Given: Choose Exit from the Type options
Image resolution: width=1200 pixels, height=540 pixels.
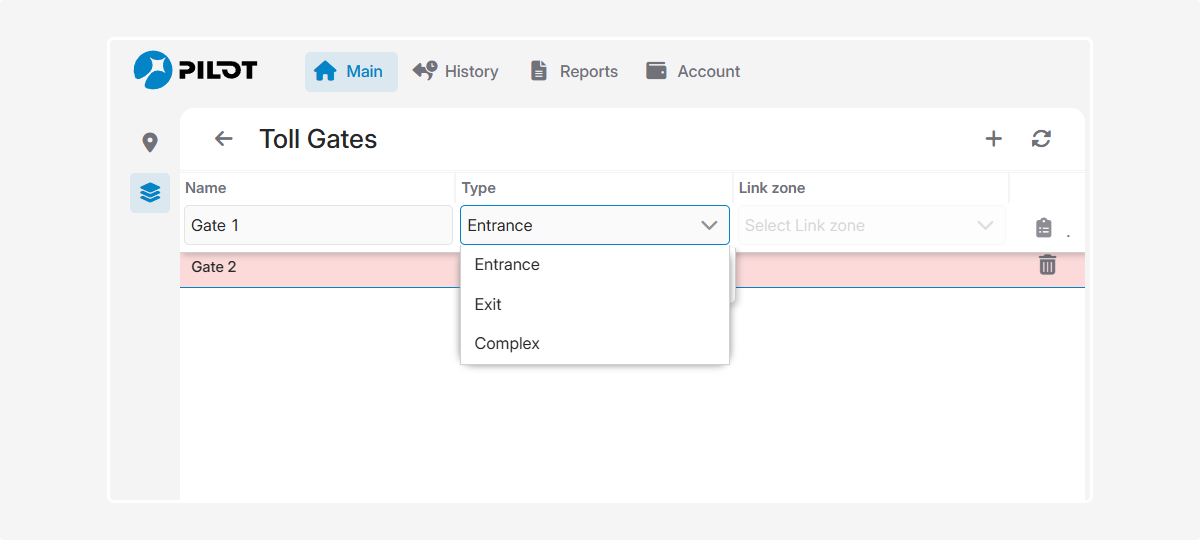Looking at the screenshot, I should 488,304.
